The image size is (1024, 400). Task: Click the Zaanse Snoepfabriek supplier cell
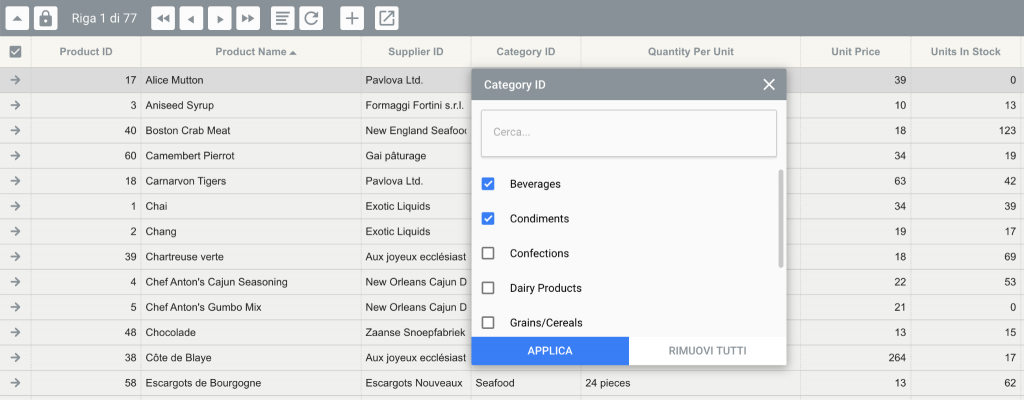coord(416,332)
